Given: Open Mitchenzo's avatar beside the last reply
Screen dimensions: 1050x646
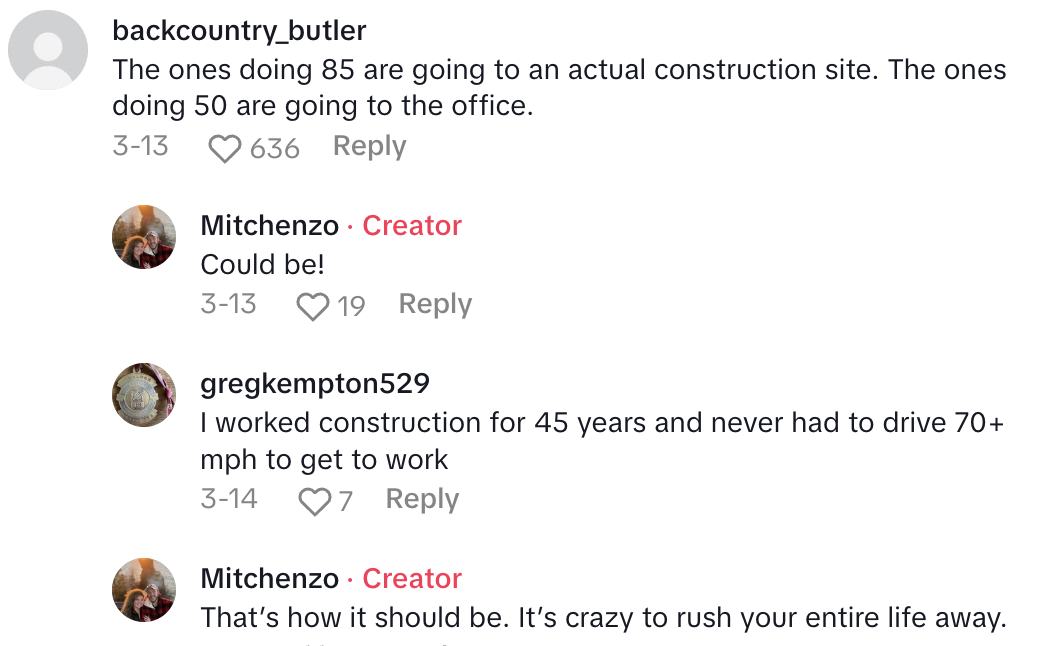Looking at the screenshot, I should [x=144, y=590].
